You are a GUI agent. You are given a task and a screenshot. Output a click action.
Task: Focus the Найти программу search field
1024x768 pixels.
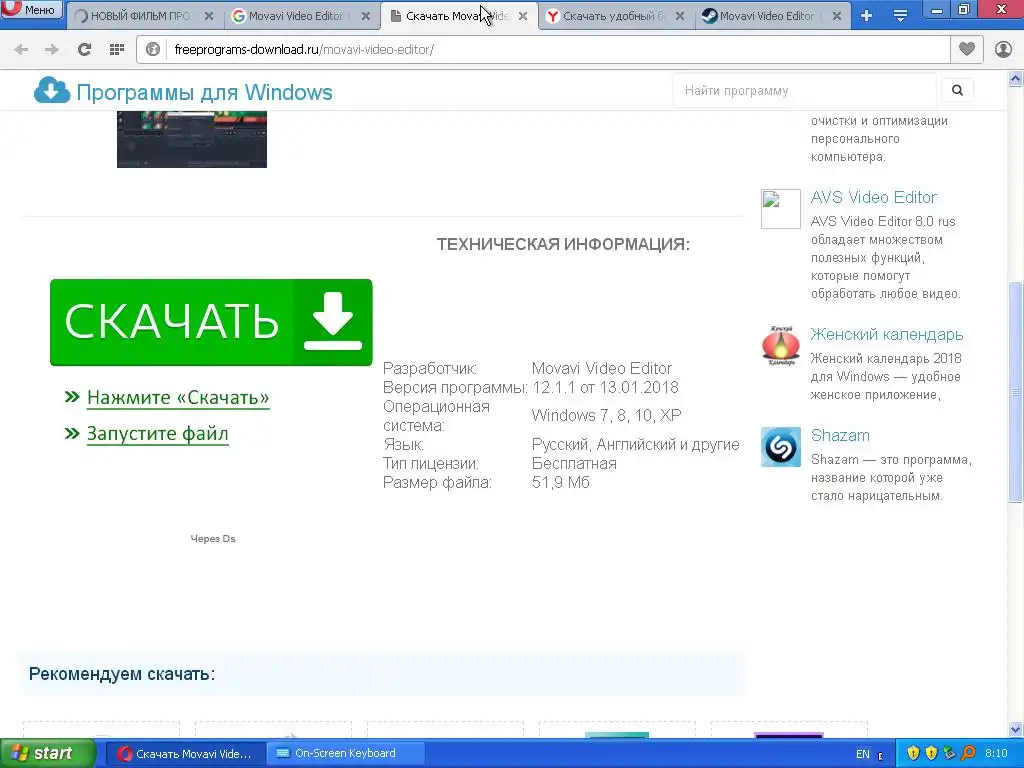805,91
